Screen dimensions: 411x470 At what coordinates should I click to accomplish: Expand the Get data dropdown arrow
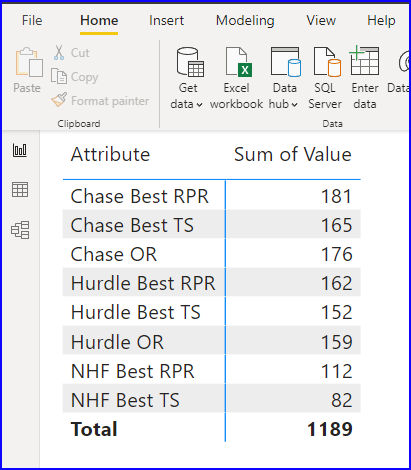199,105
